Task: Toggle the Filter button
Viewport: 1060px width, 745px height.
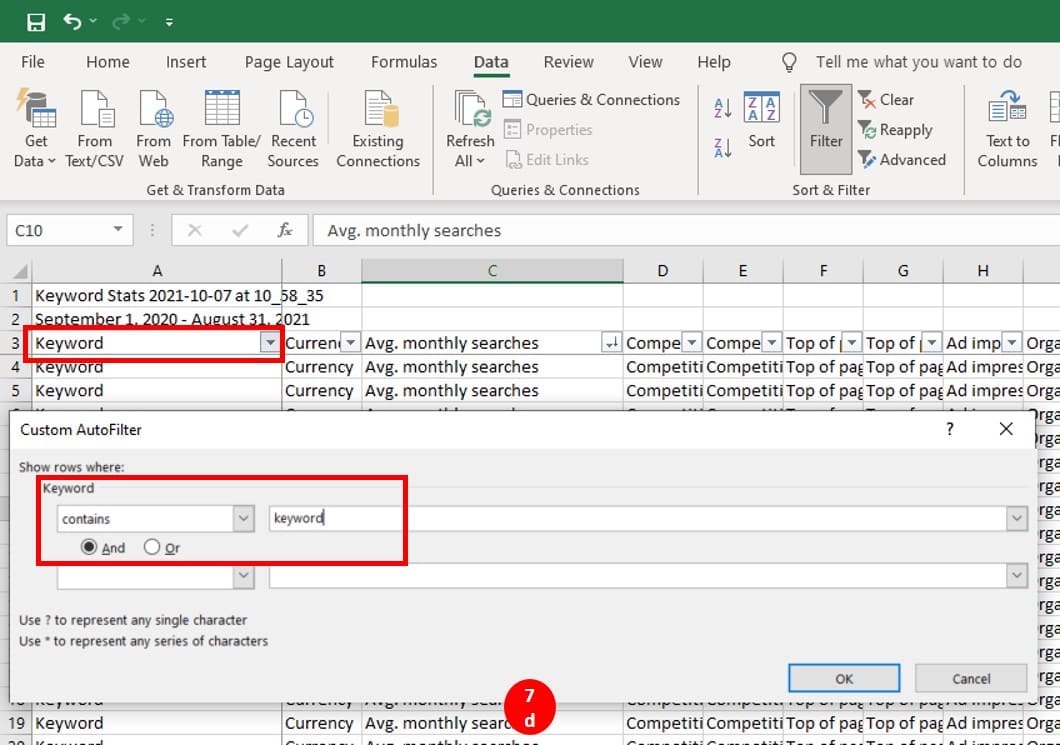Action: tap(825, 128)
